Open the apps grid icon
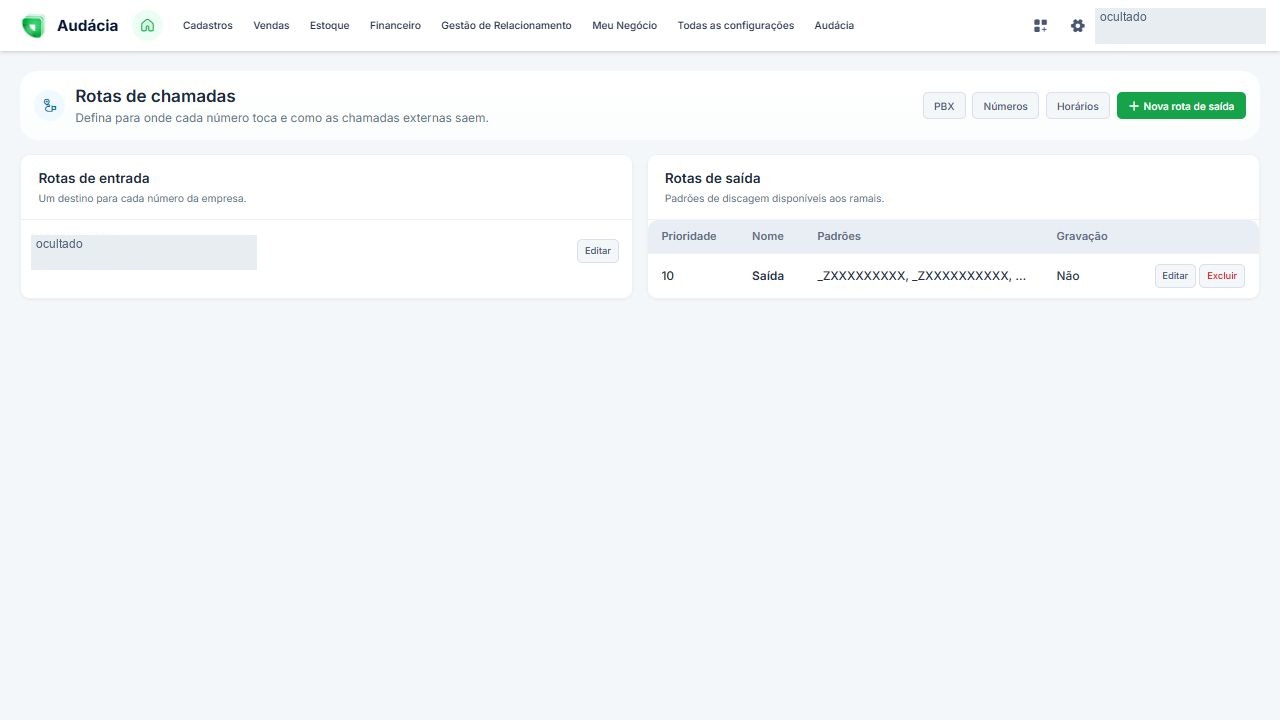1280x720 pixels. pyautogui.click(x=1040, y=26)
